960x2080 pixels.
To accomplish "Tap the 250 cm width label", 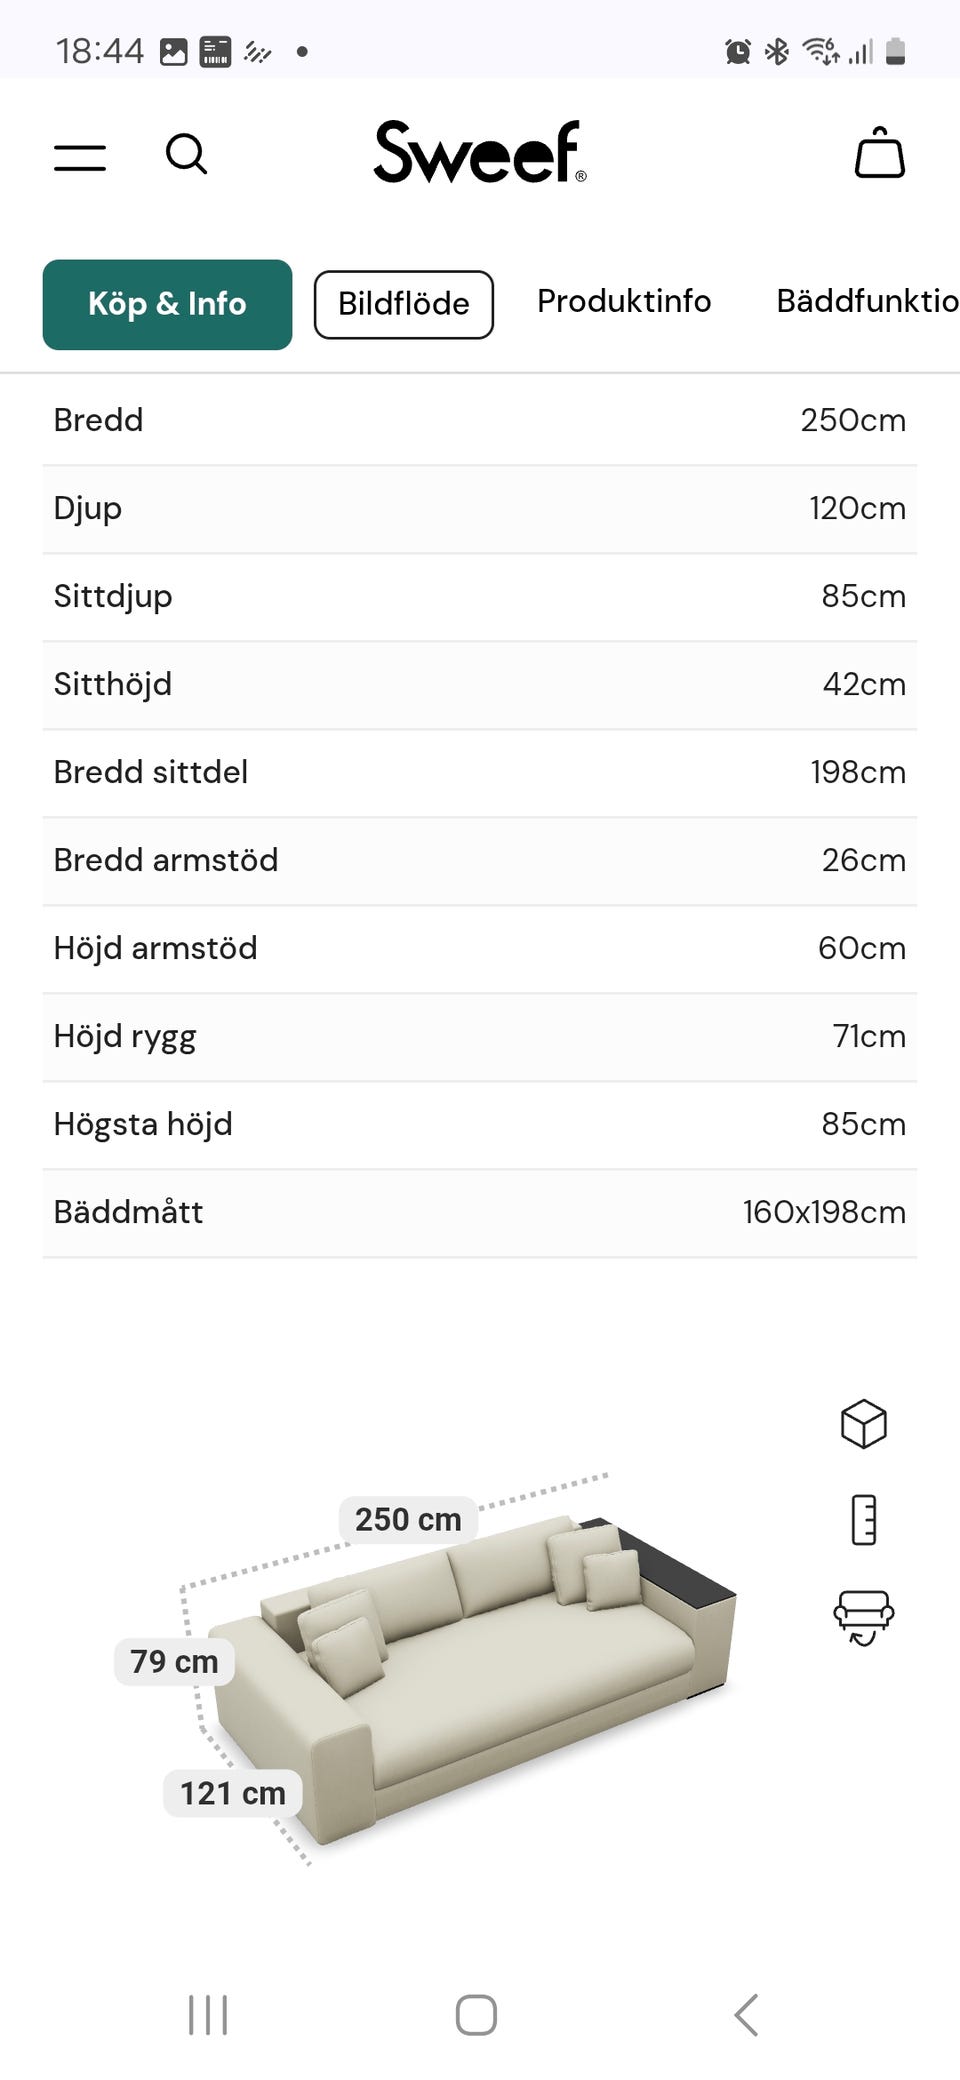I will 408,1519.
